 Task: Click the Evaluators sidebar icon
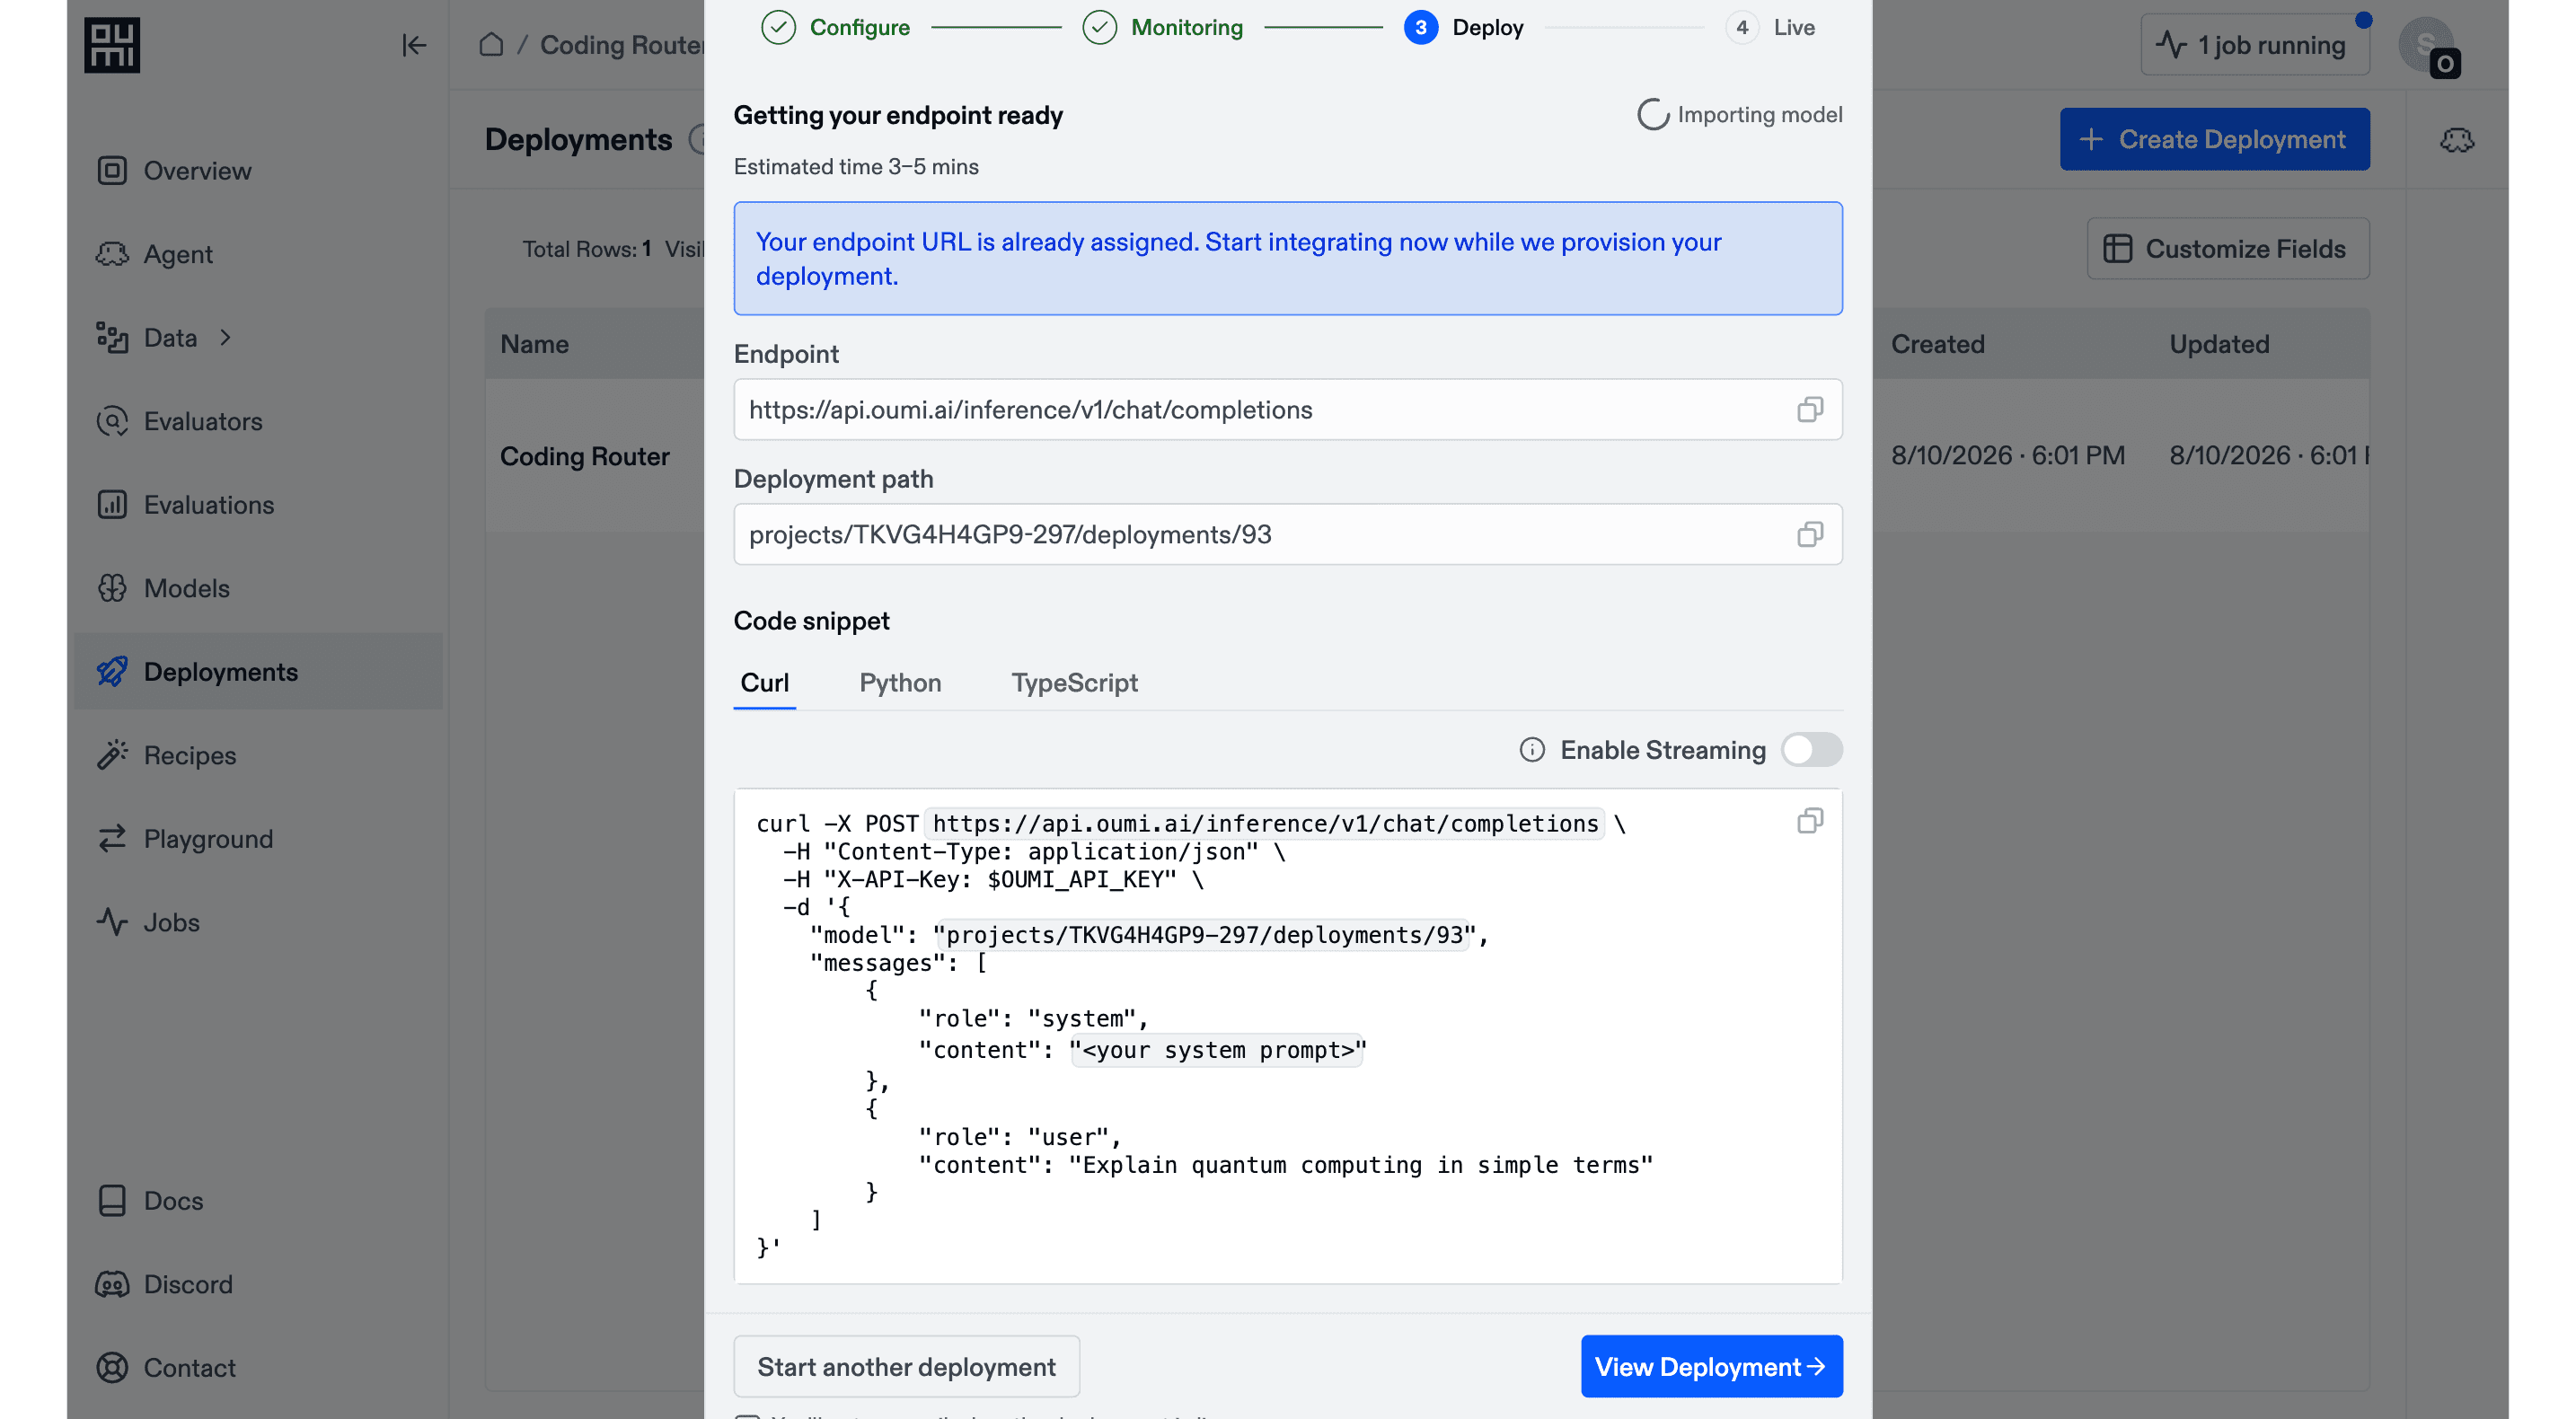pyautogui.click(x=112, y=421)
